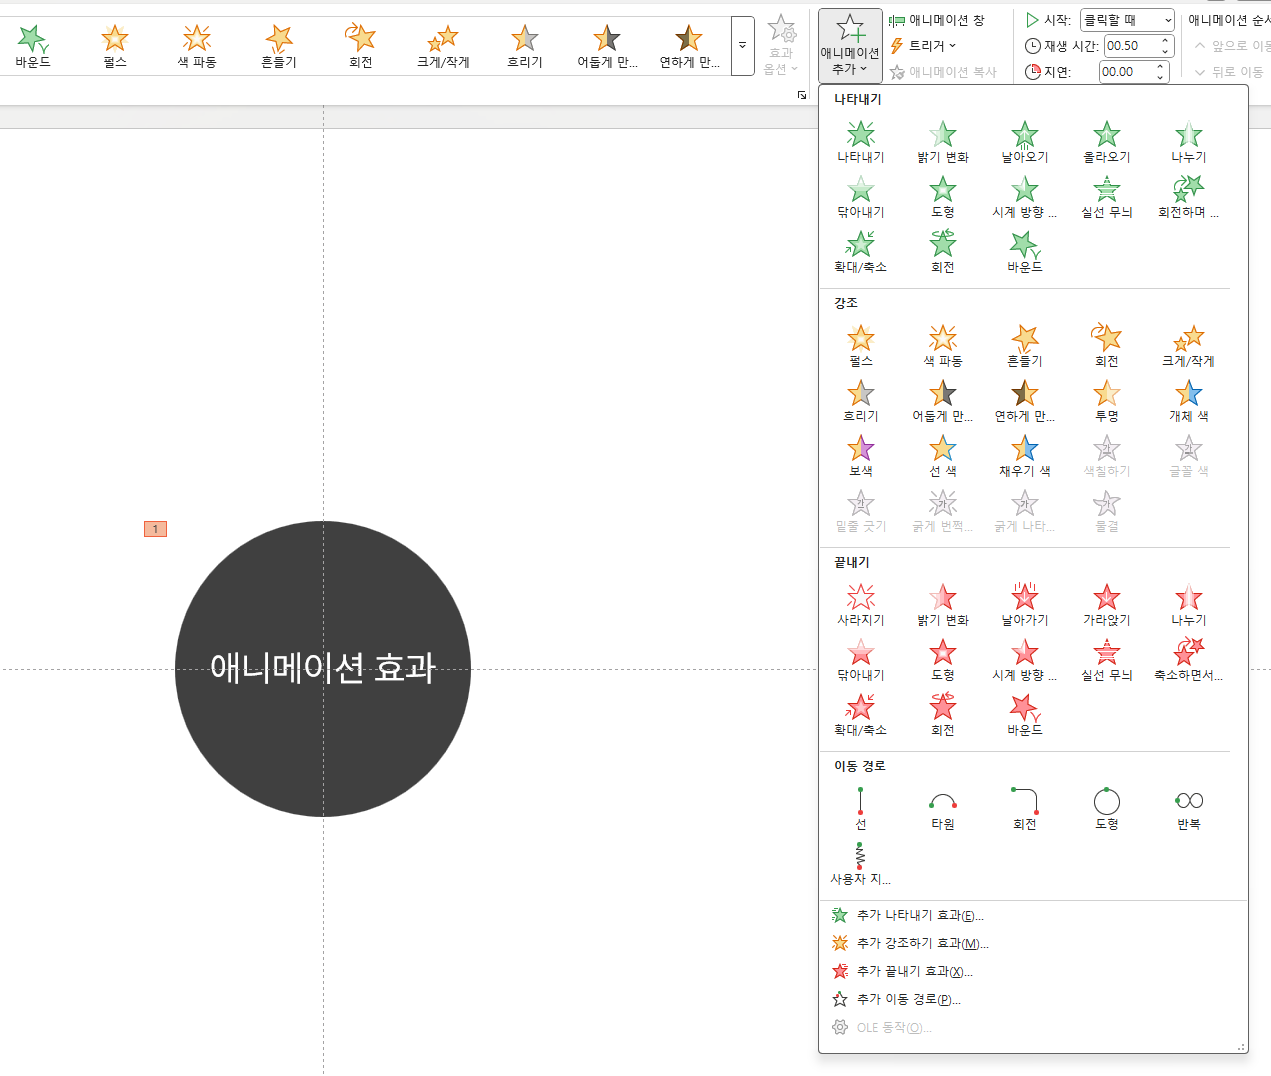Select the 선 색 emphasis effect
This screenshot has width=1271, height=1076.
point(943,456)
